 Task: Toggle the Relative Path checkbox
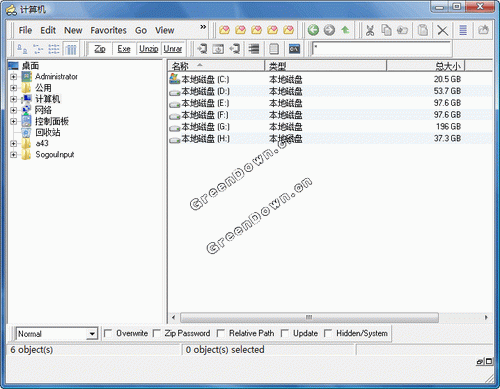[x=221, y=333]
